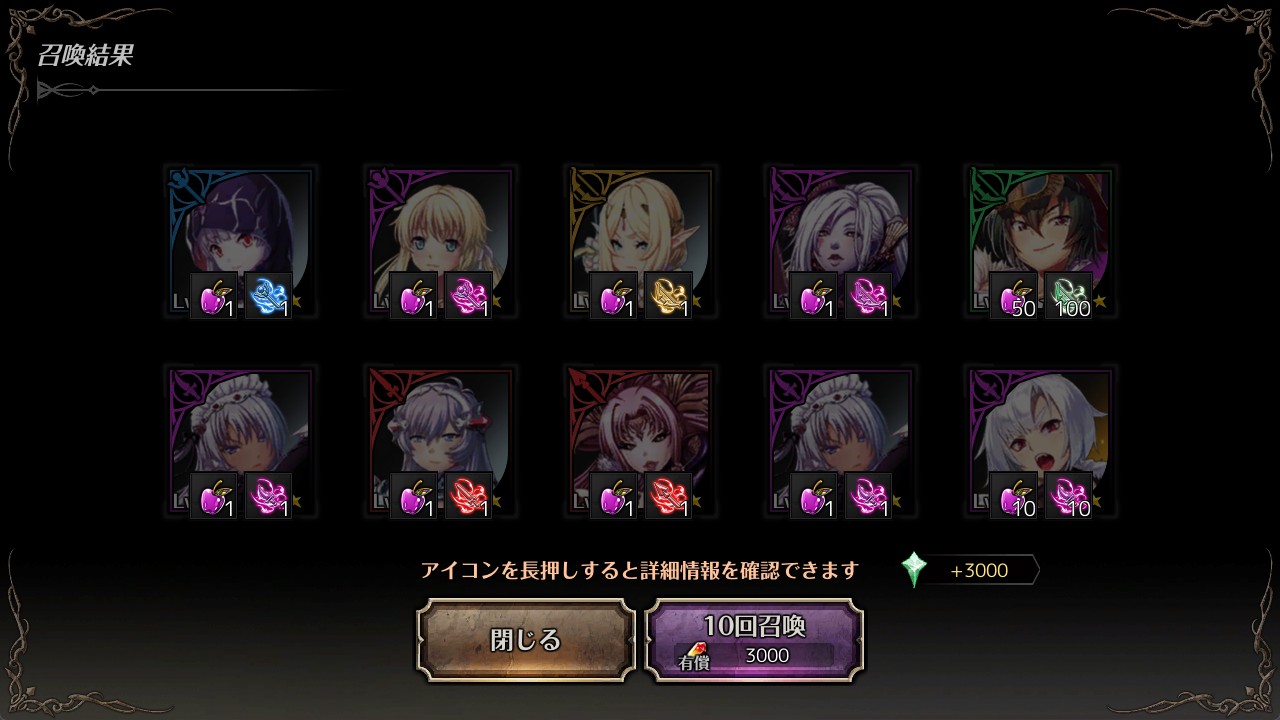Tap the purple apple icon labeled 10
Viewport: 1280px width, 720px height.
pos(1014,496)
